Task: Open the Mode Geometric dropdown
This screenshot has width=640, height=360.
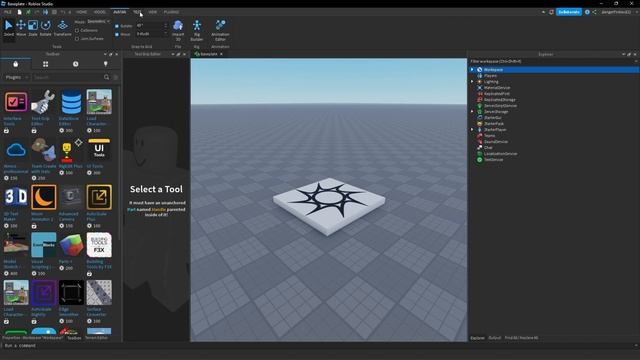Action: click(98, 21)
